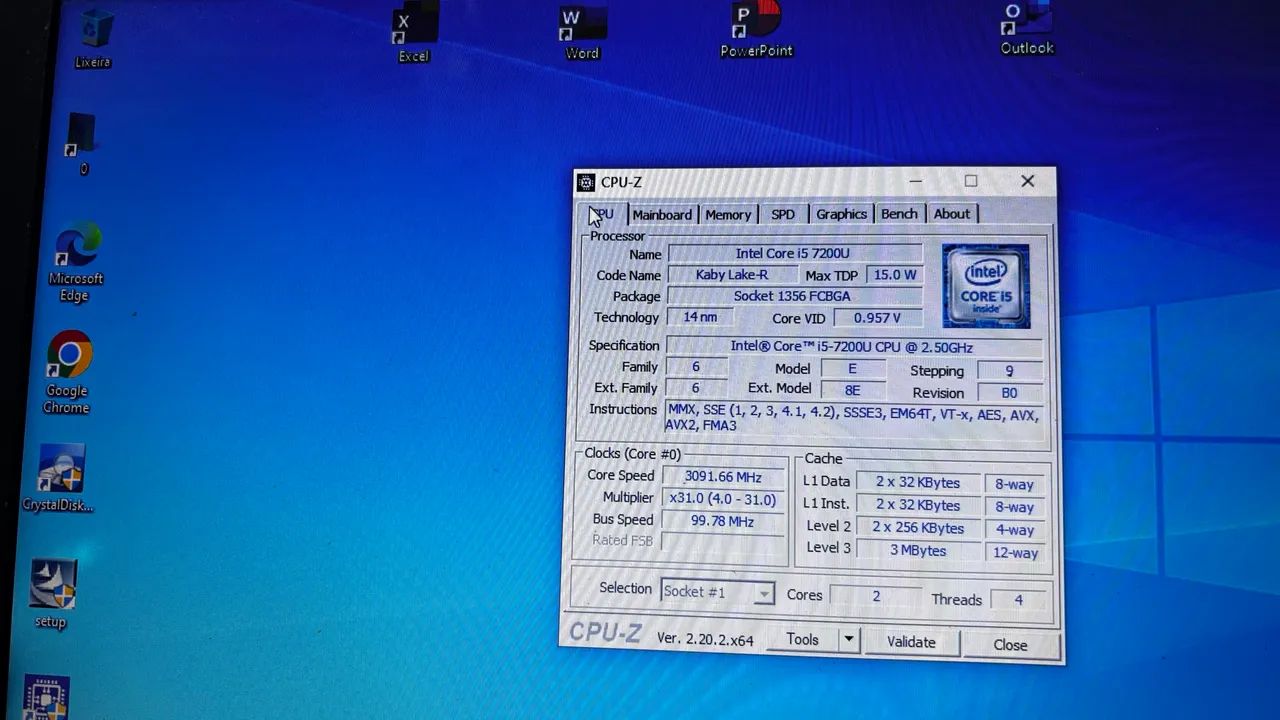Close CPU-Z with the X button

1028,181
